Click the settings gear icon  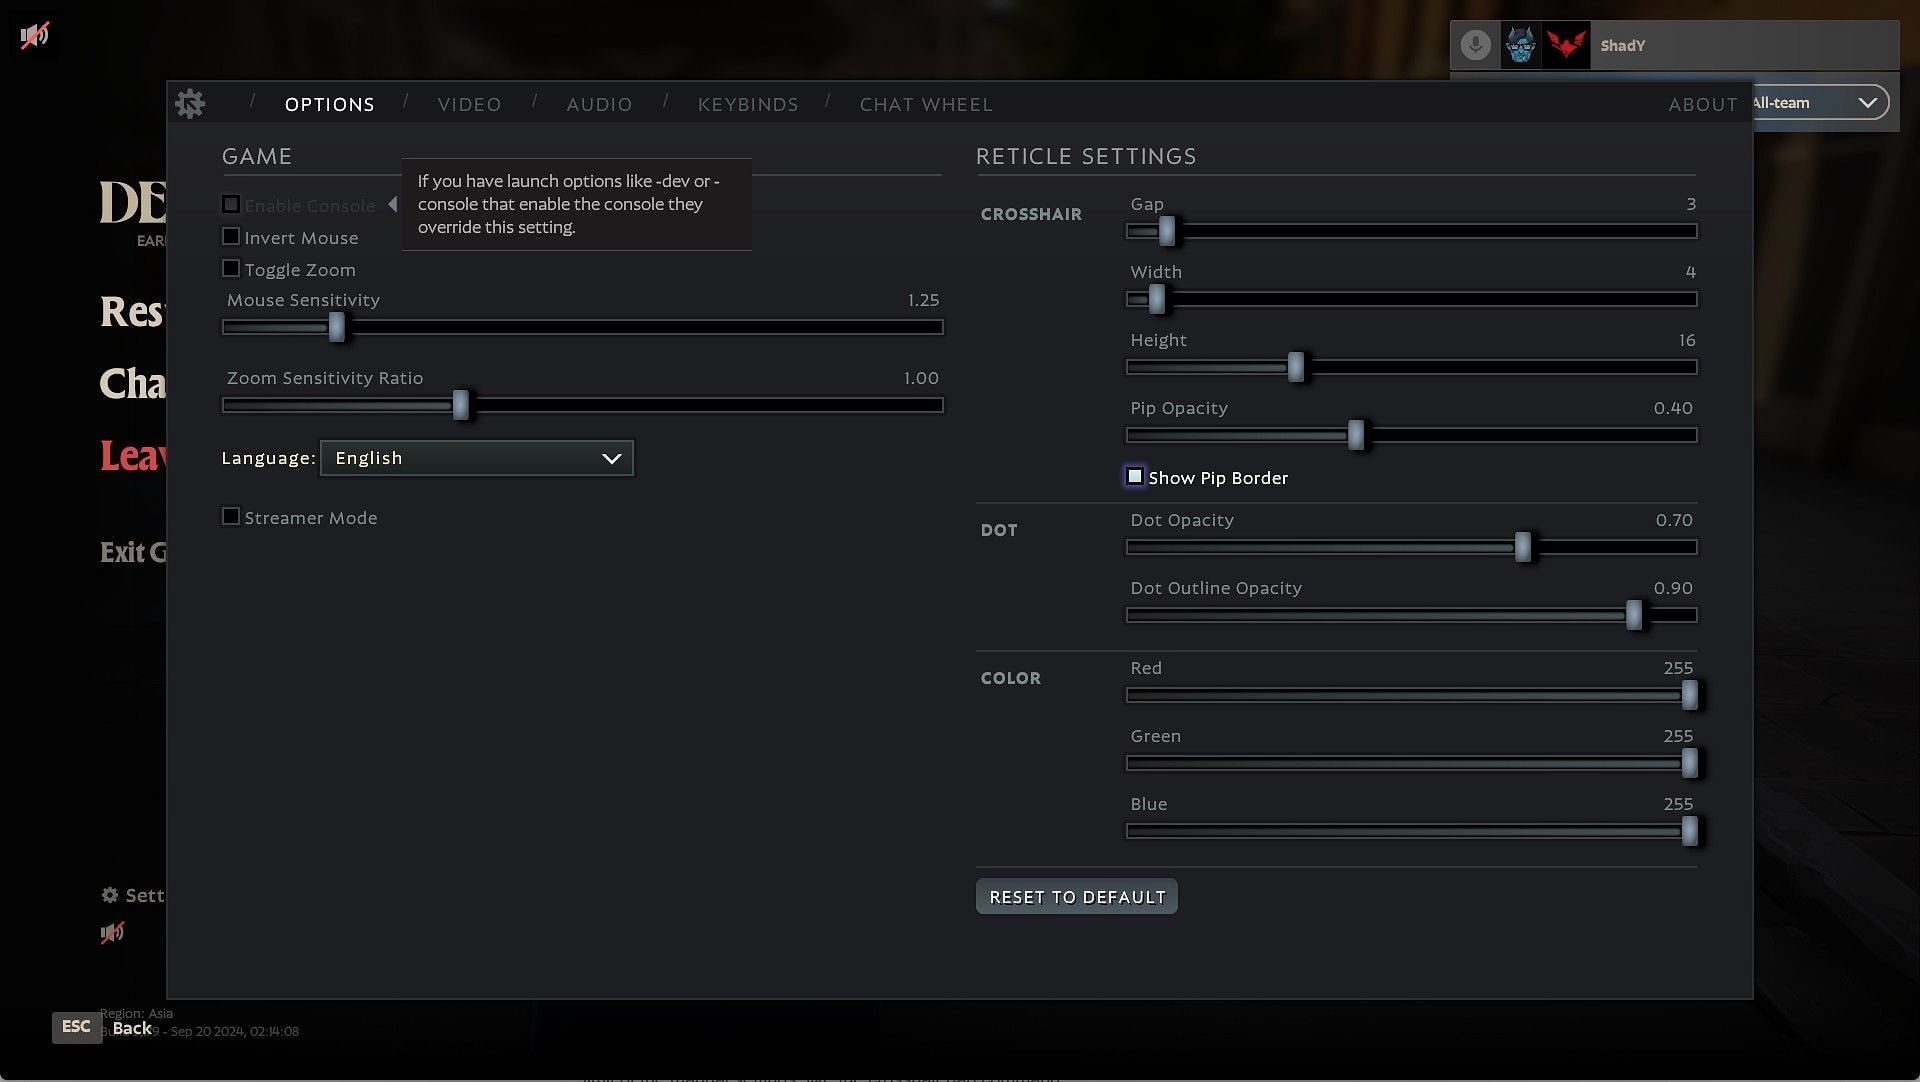coord(191,103)
